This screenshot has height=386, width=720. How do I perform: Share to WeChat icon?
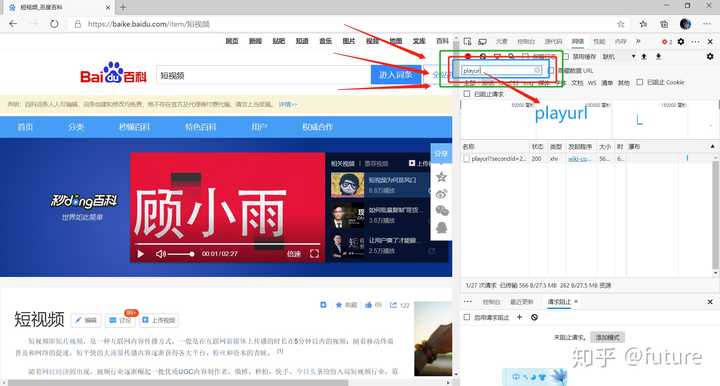point(442,211)
